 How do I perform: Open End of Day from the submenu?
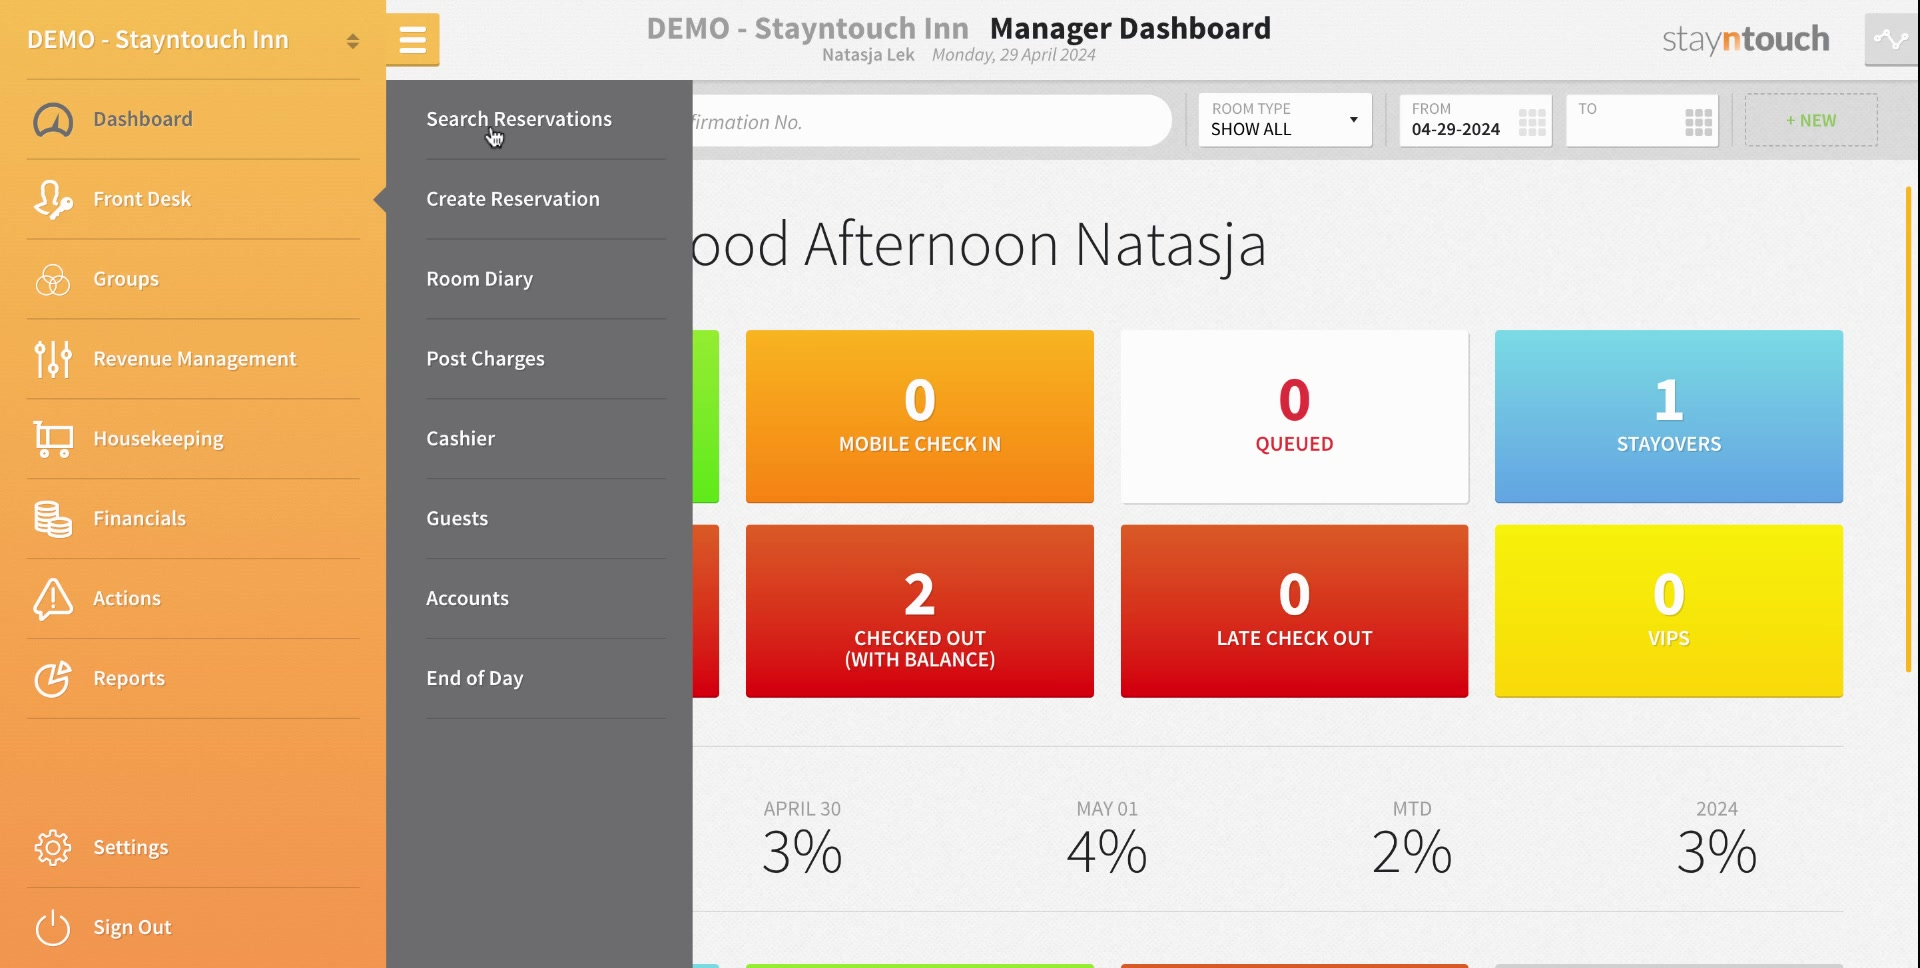(x=475, y=678)
